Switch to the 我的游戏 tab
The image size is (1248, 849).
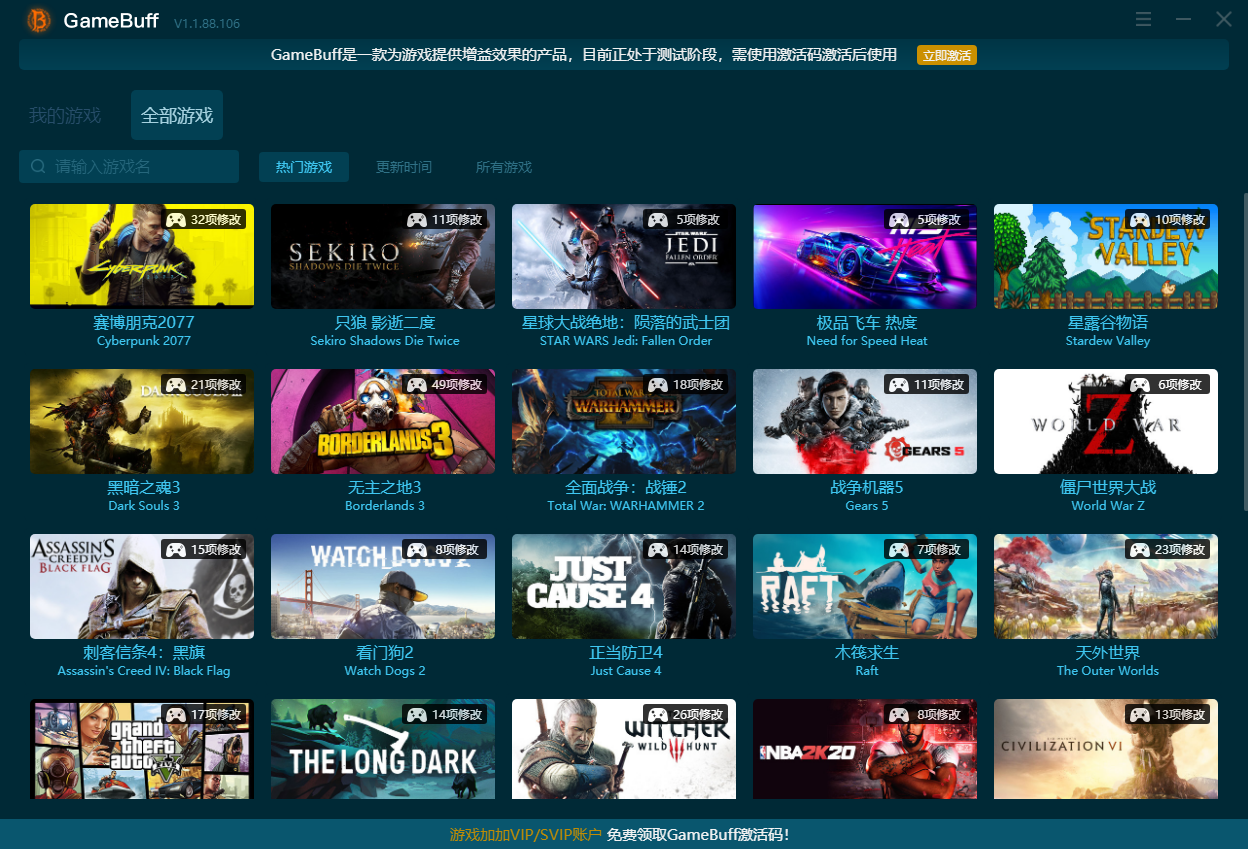coord(65,116)
